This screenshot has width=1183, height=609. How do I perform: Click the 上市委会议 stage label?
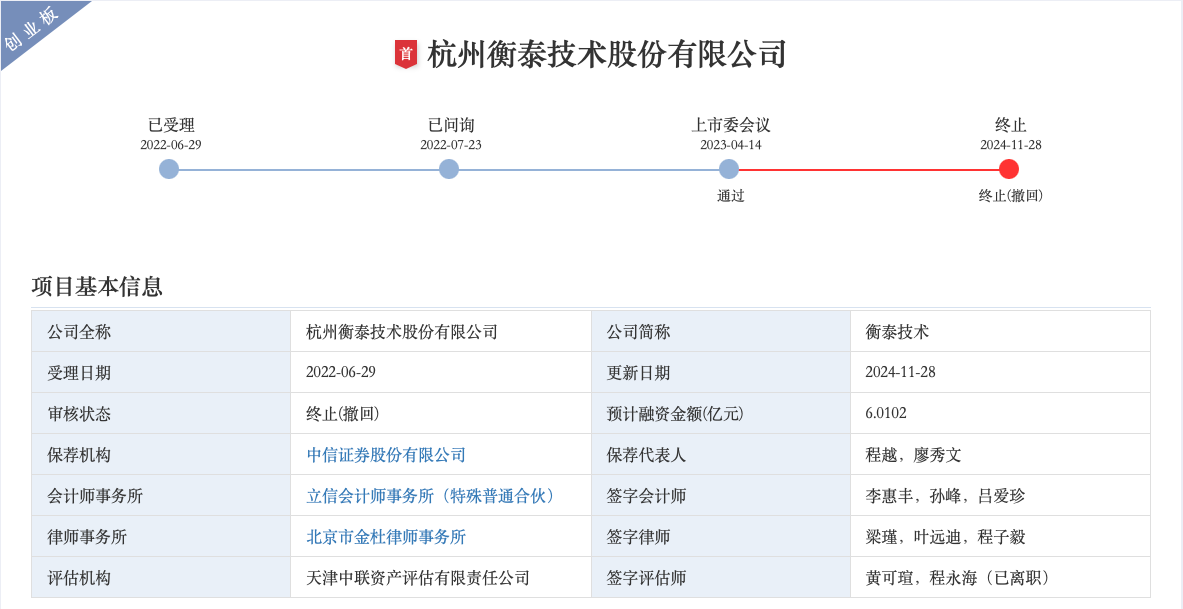click(731, 125)
